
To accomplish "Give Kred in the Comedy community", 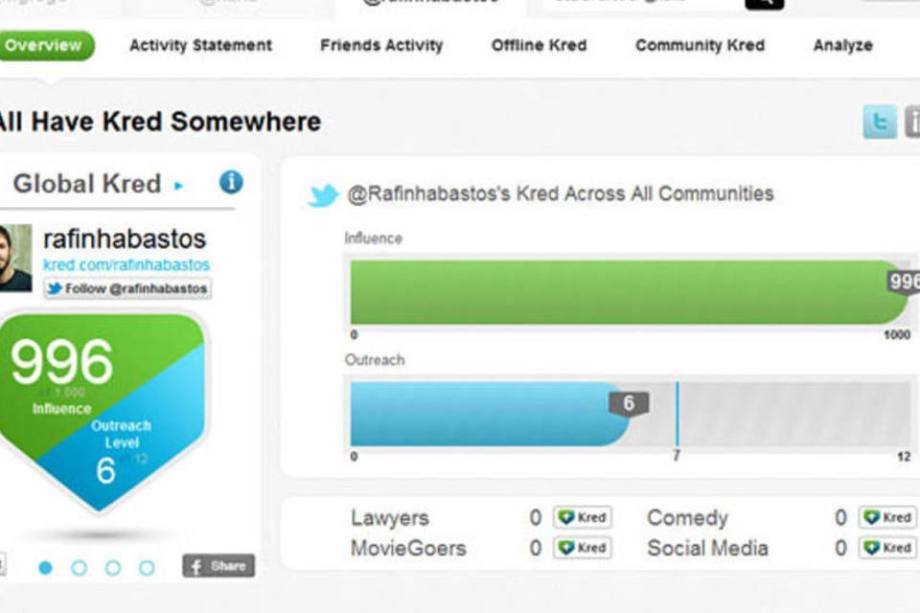I will (887, 517).
